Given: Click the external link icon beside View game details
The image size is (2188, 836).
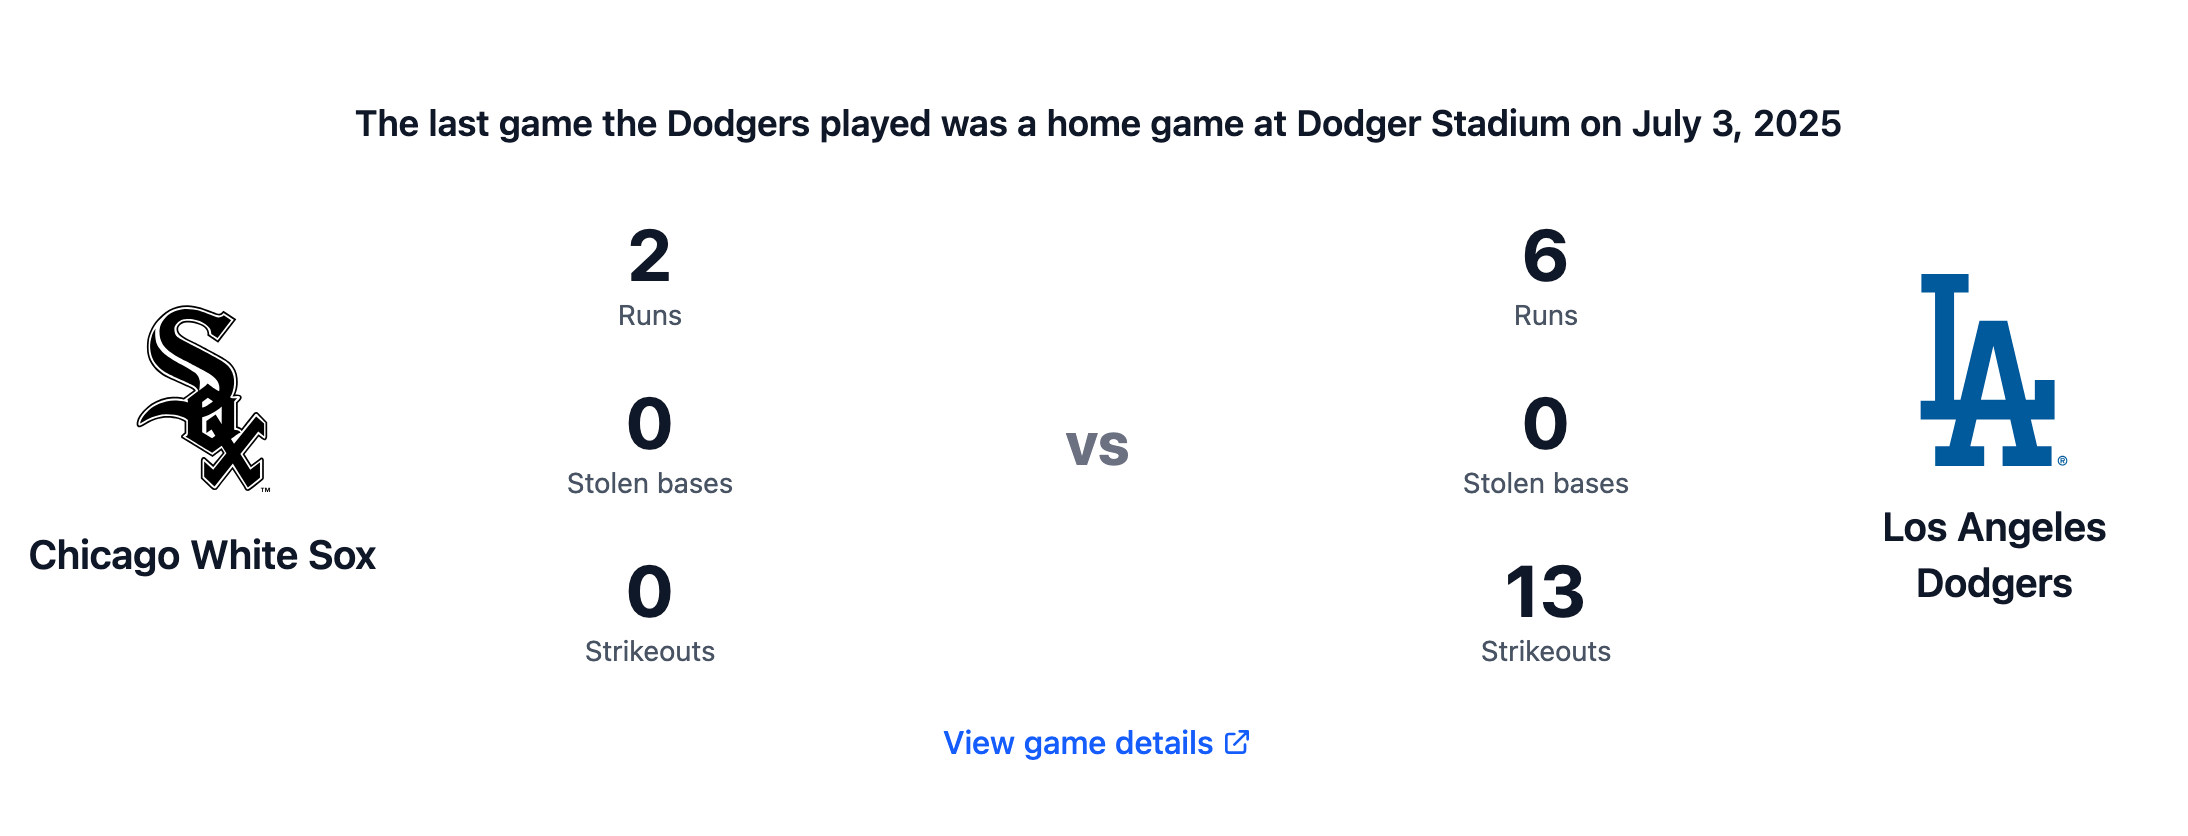Looking at the screenshot, I should point(1237,742).
